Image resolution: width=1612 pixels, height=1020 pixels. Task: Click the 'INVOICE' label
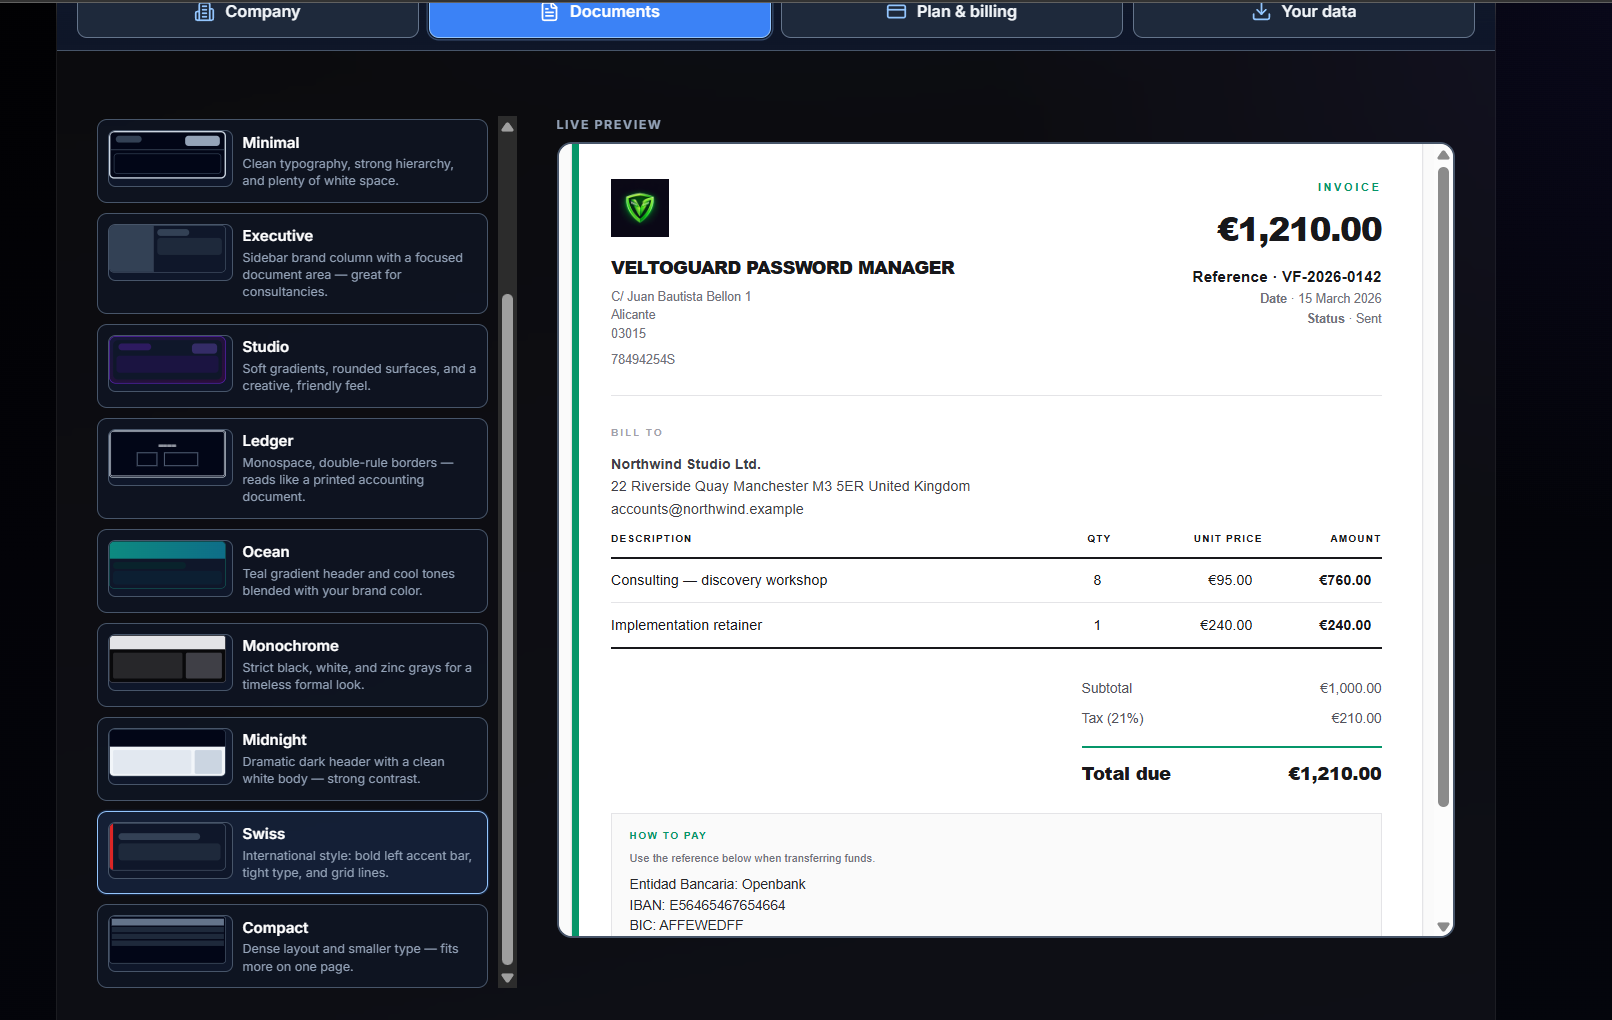tap(1349, 187)
